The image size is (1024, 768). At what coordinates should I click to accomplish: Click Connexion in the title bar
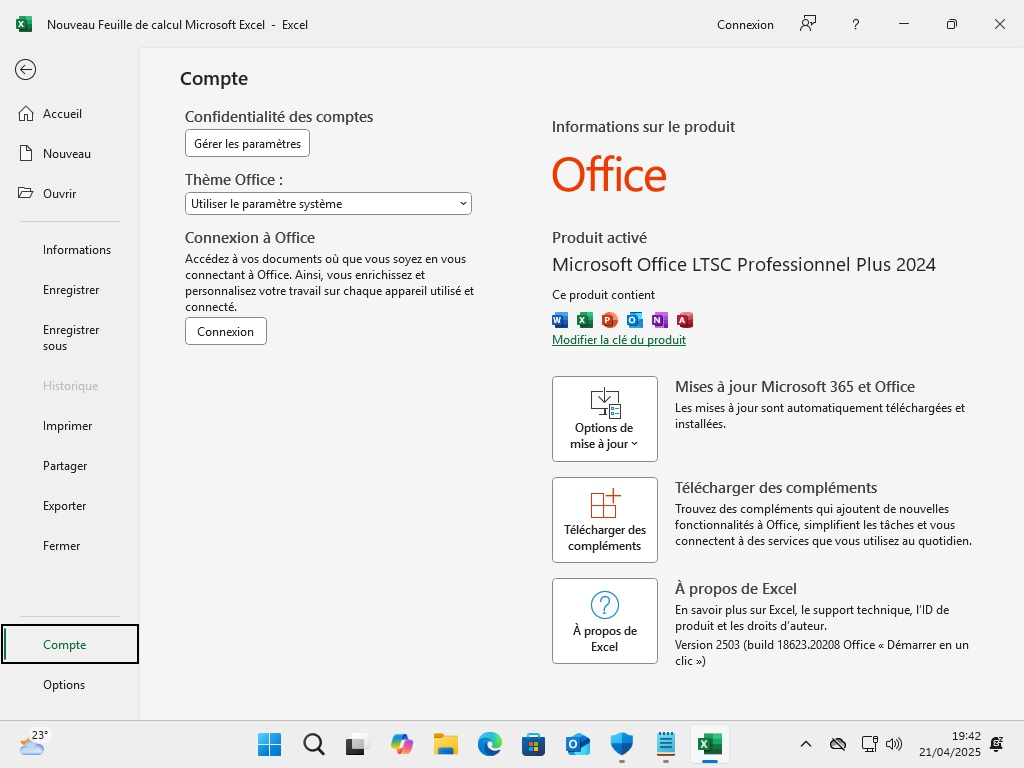[745, 25]
